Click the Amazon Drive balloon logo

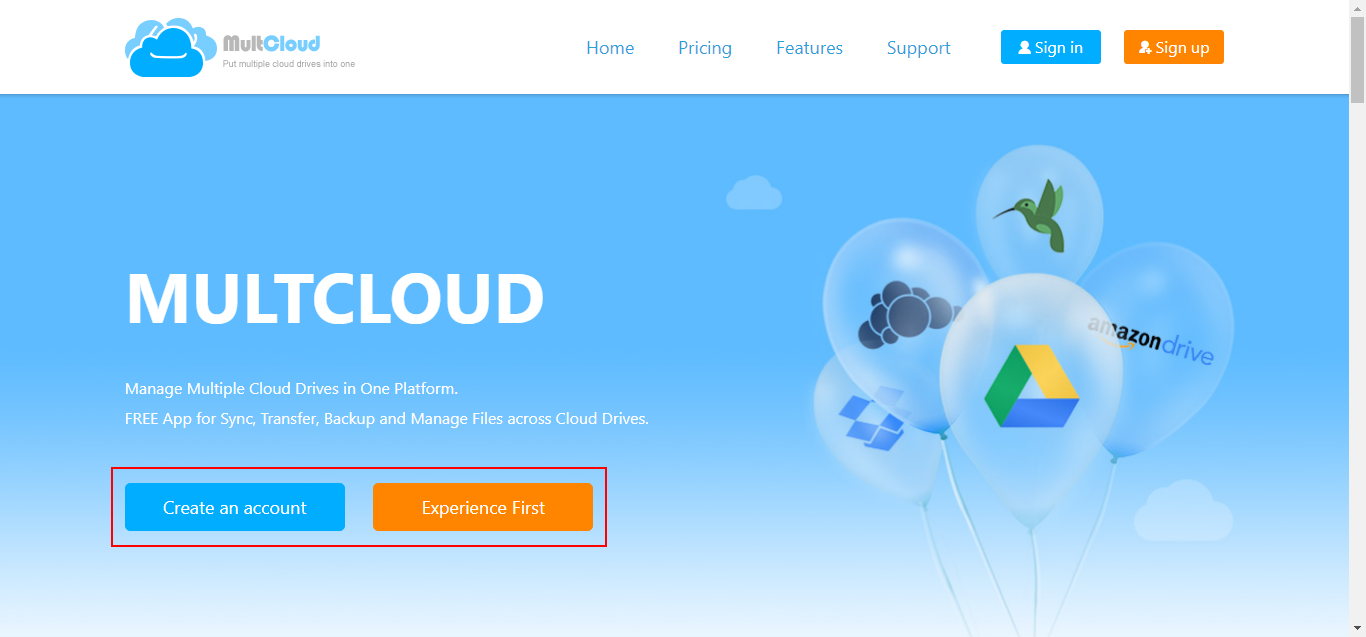1151,340
